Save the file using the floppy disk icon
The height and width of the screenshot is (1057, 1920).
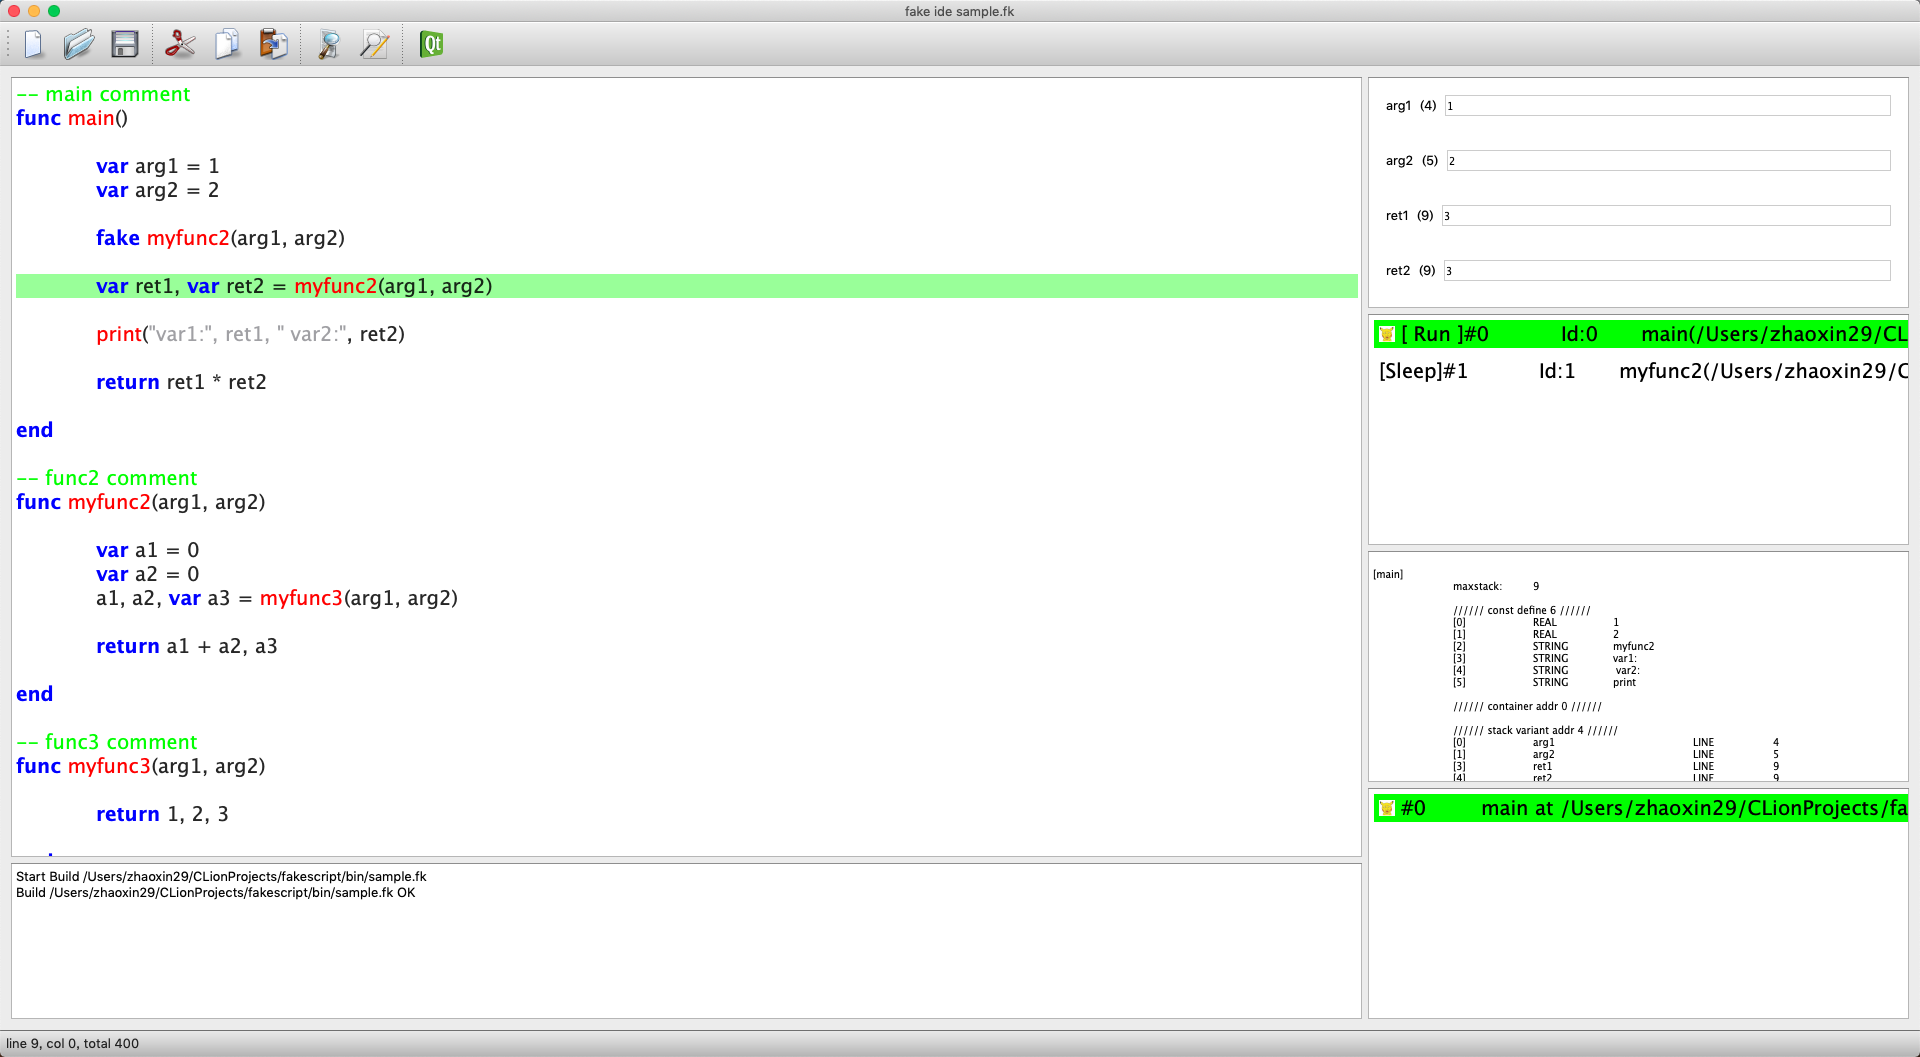point(125,44)
